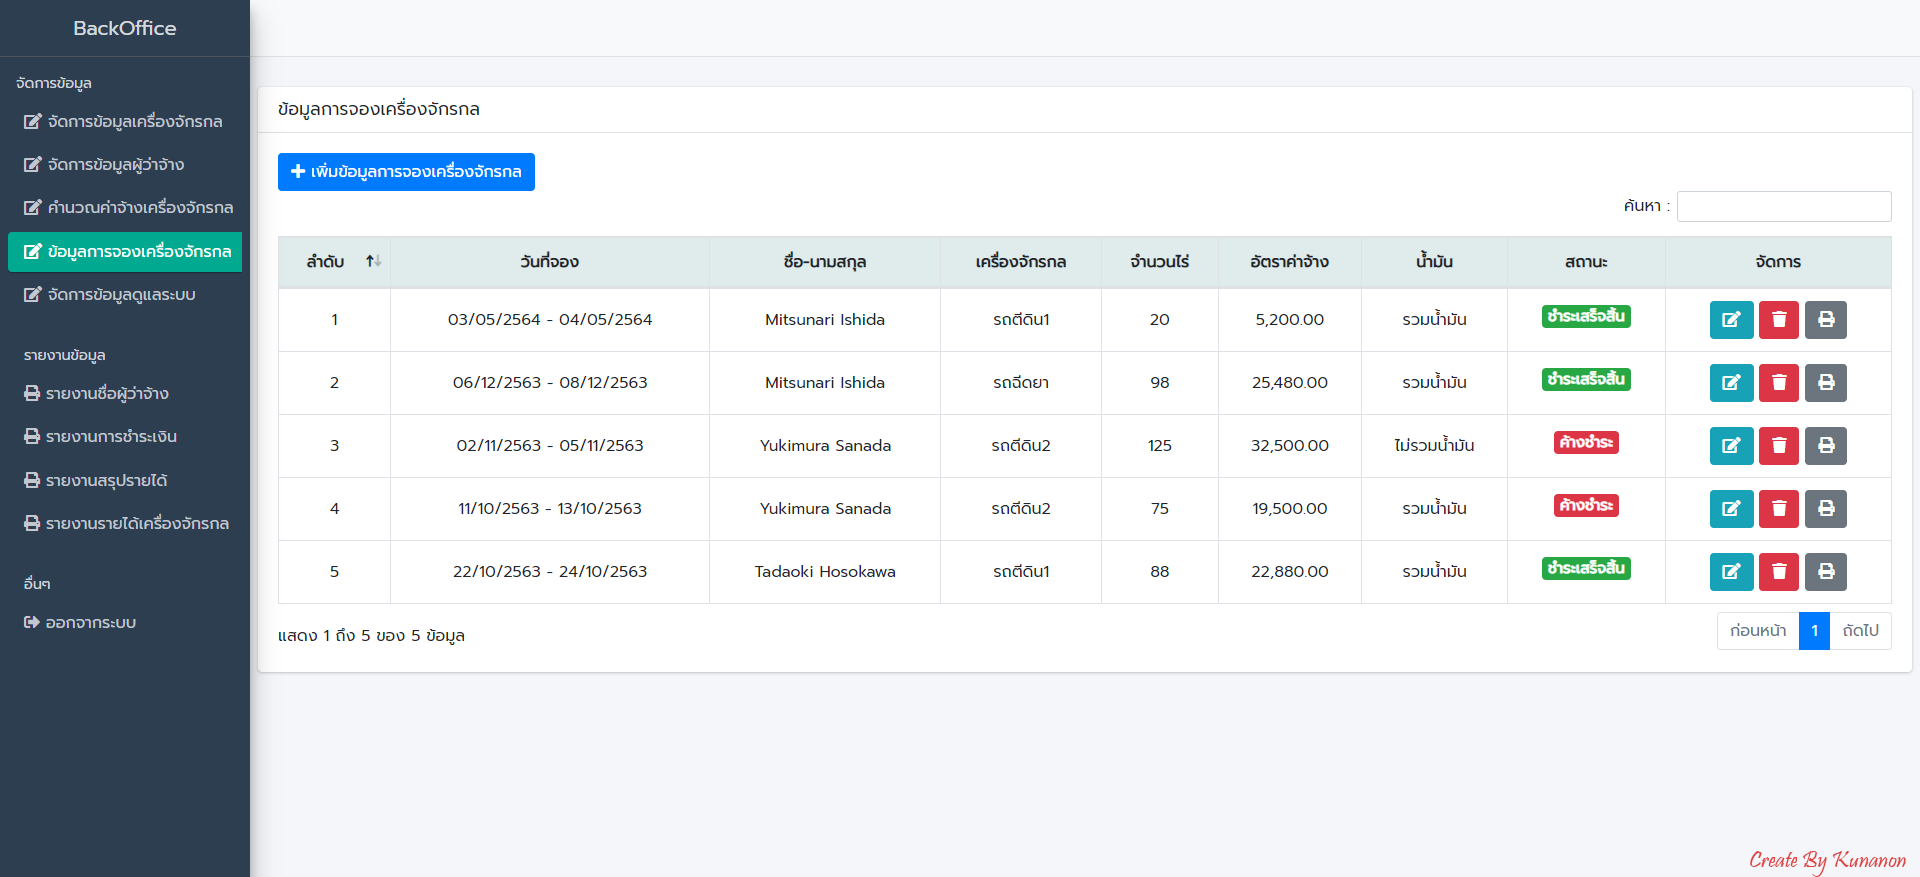Print the booking in row 1
Image resolution: width=1920 pixels, height=877 pixels.
point(1825,320)
